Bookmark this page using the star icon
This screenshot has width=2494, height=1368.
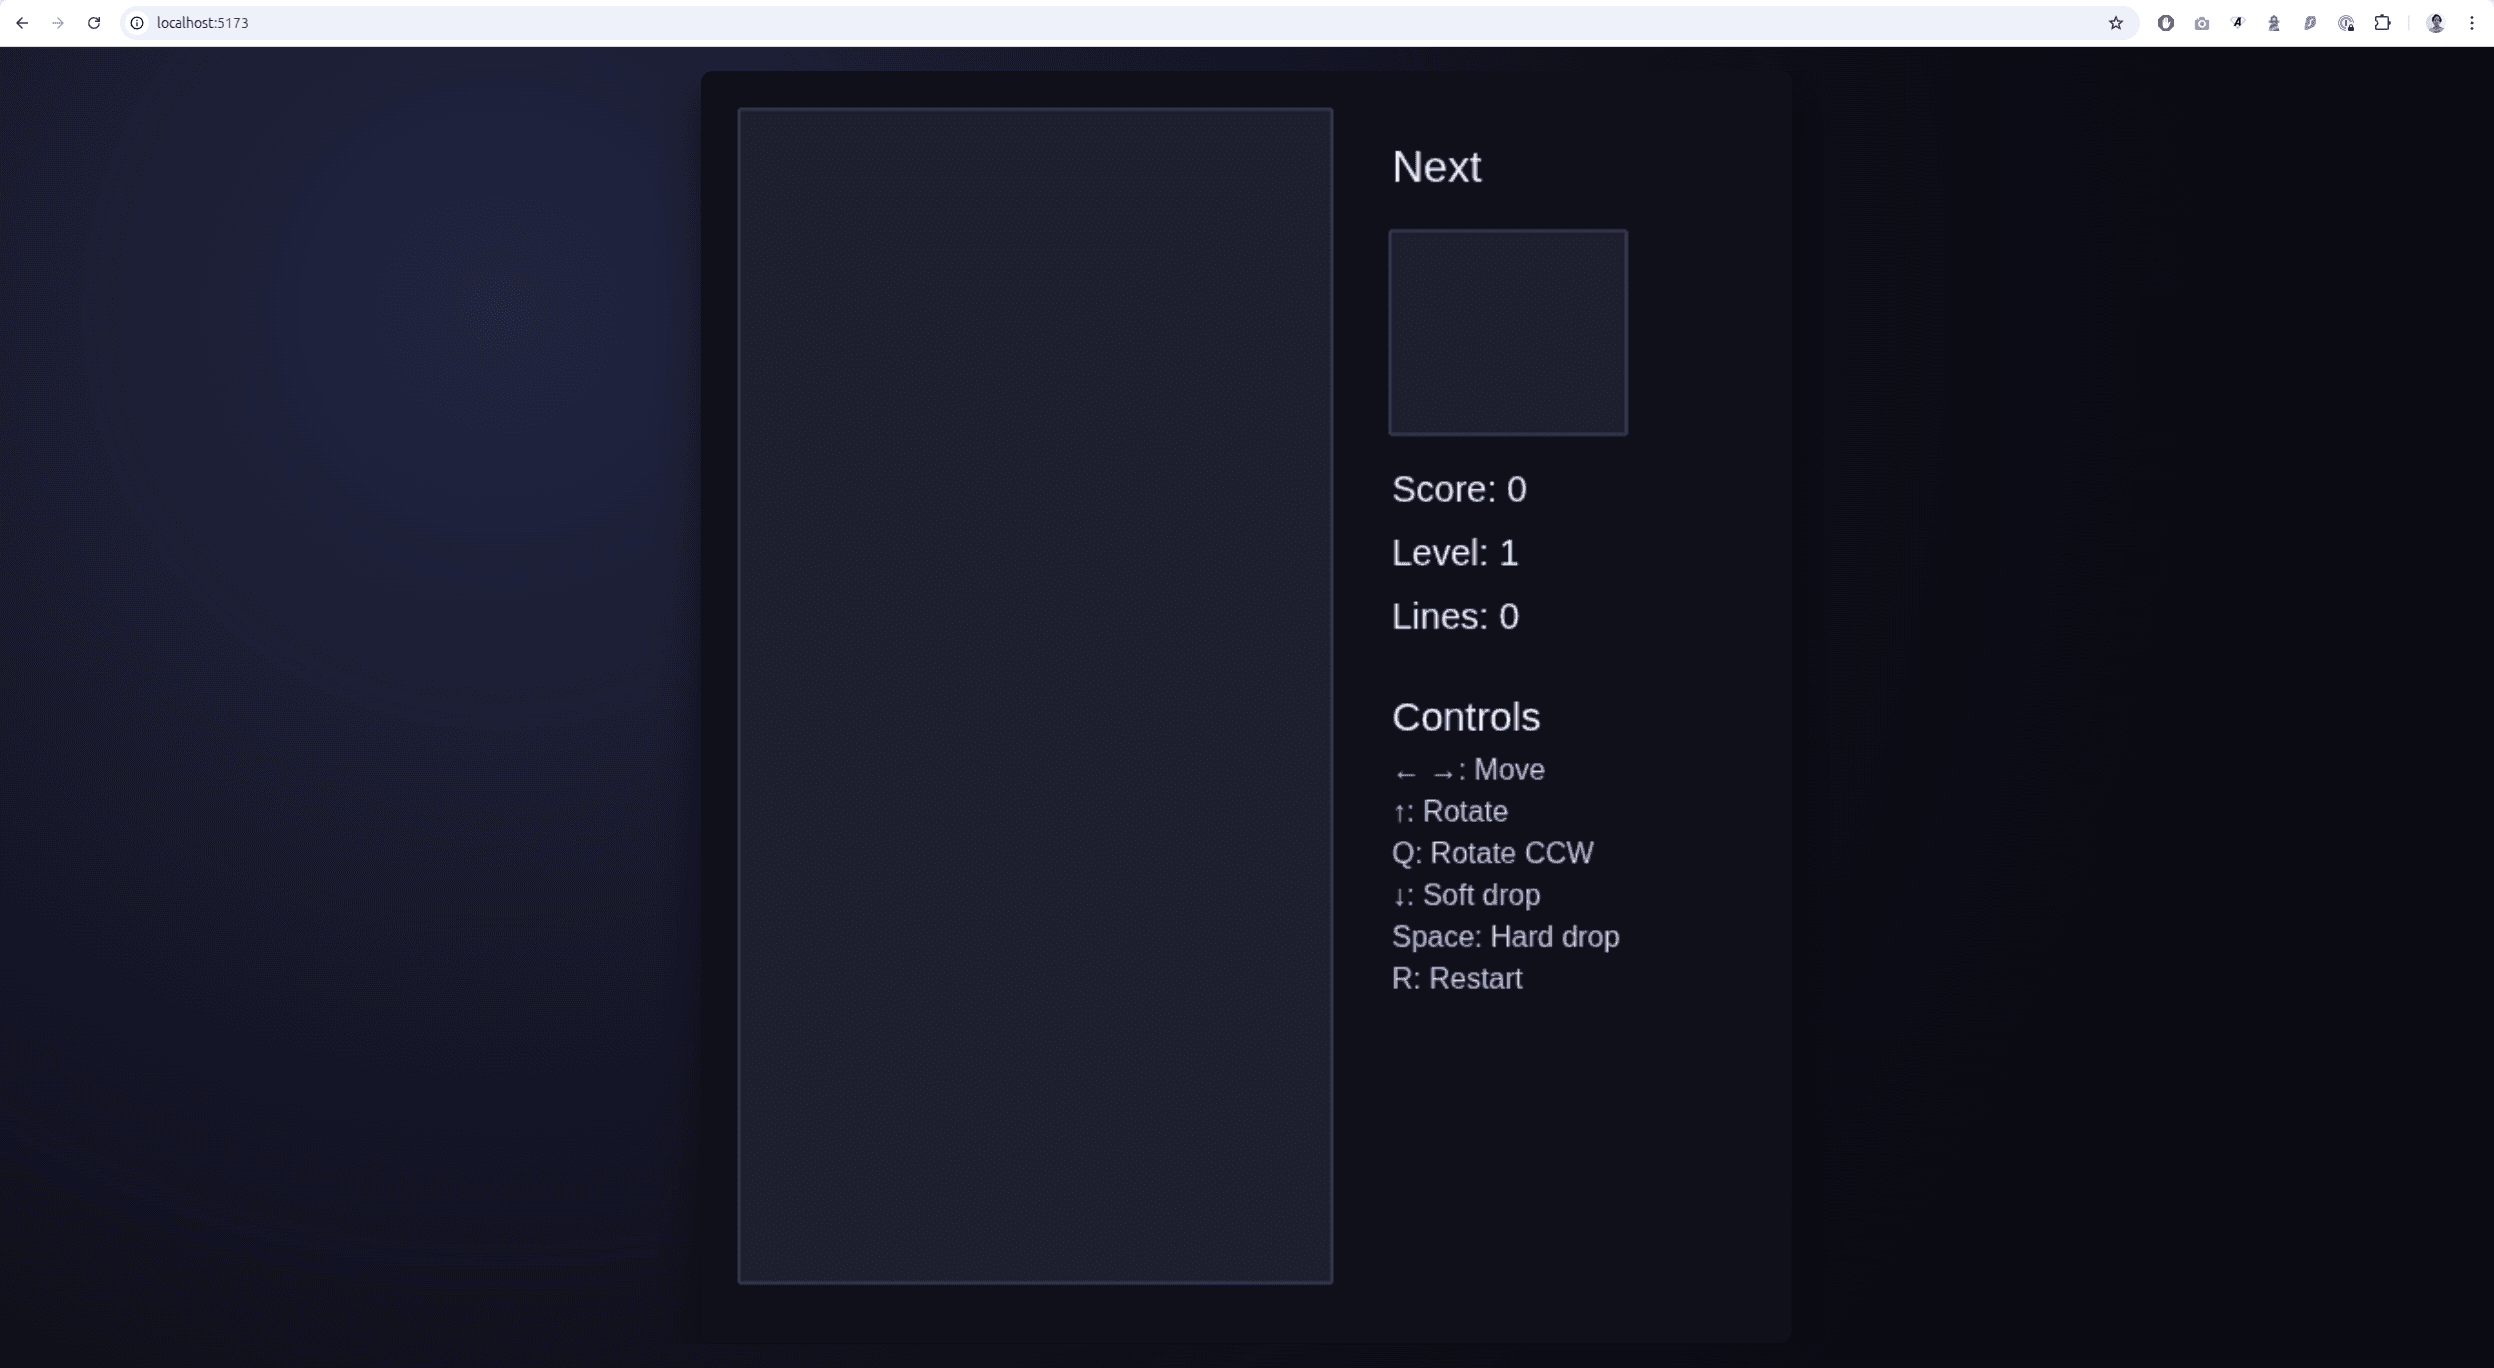click(2116, 22)
